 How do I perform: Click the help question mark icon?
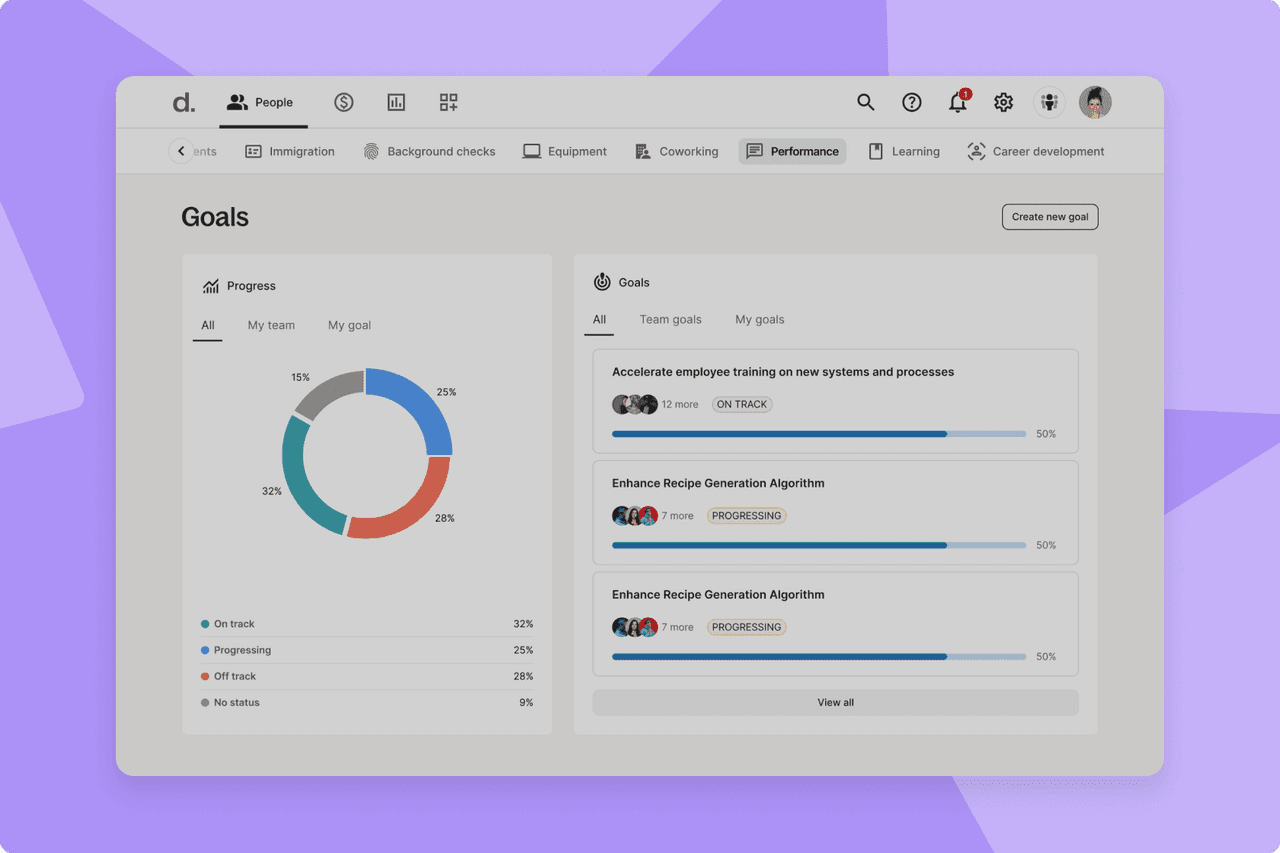click(x=912, y=102)
